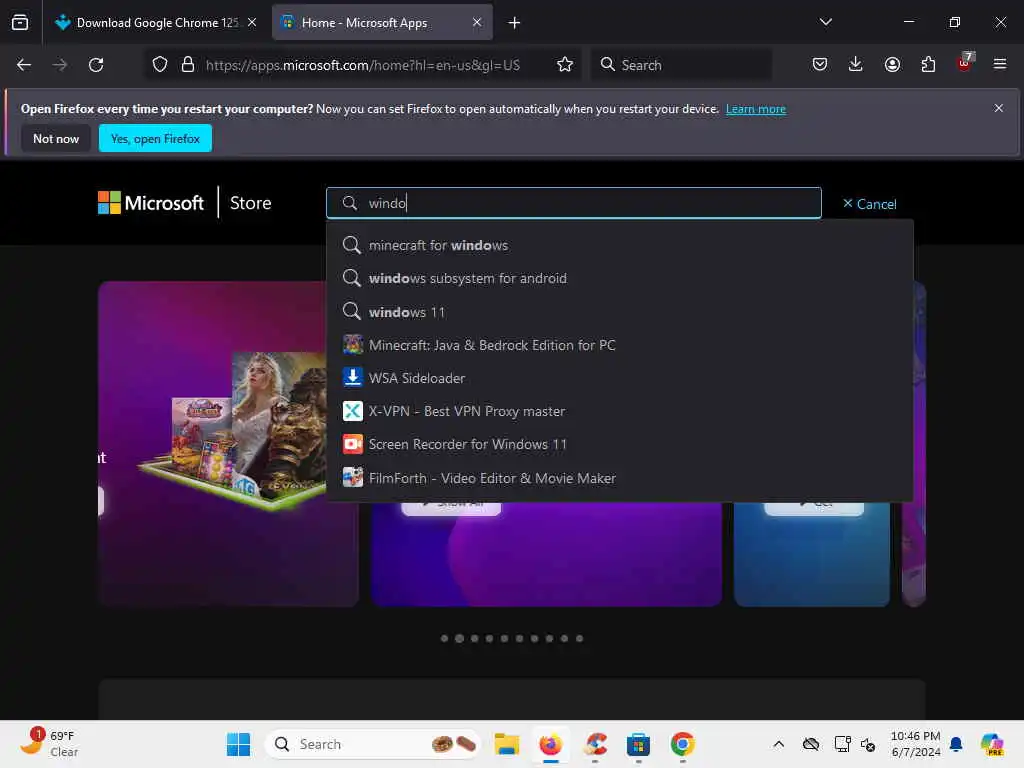Open Screen Recorder for Windows 11 result

tap(620, 445)
